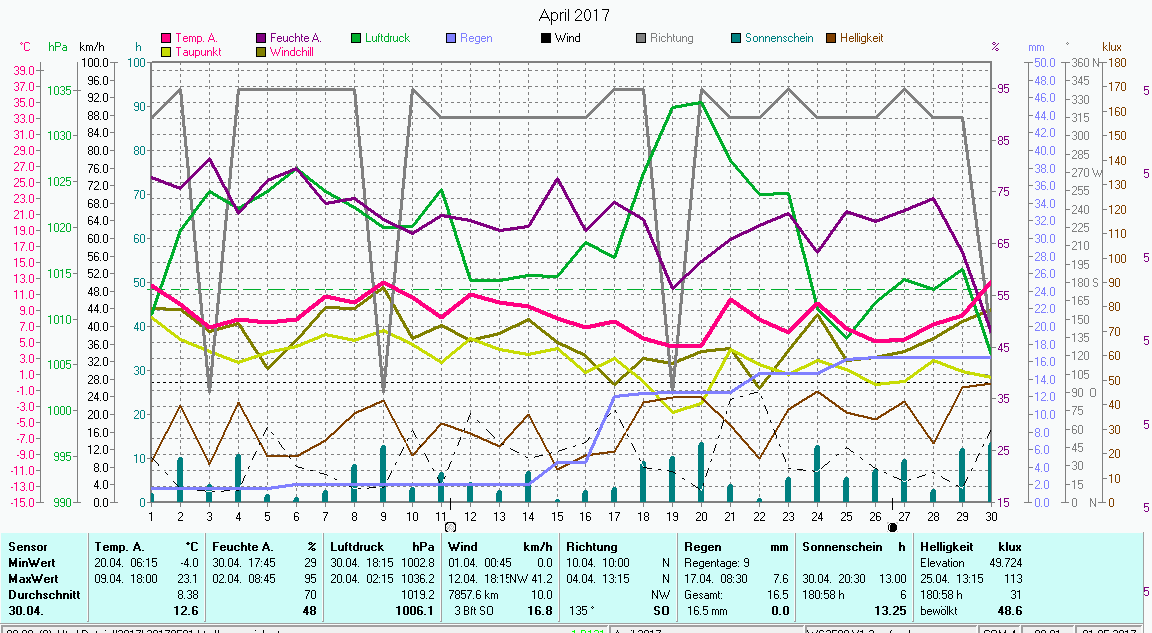The width and height of the screenshot is (1152, 633).
Task: Select the black Wind legend swatch
Action: click(x=545, y=39)
